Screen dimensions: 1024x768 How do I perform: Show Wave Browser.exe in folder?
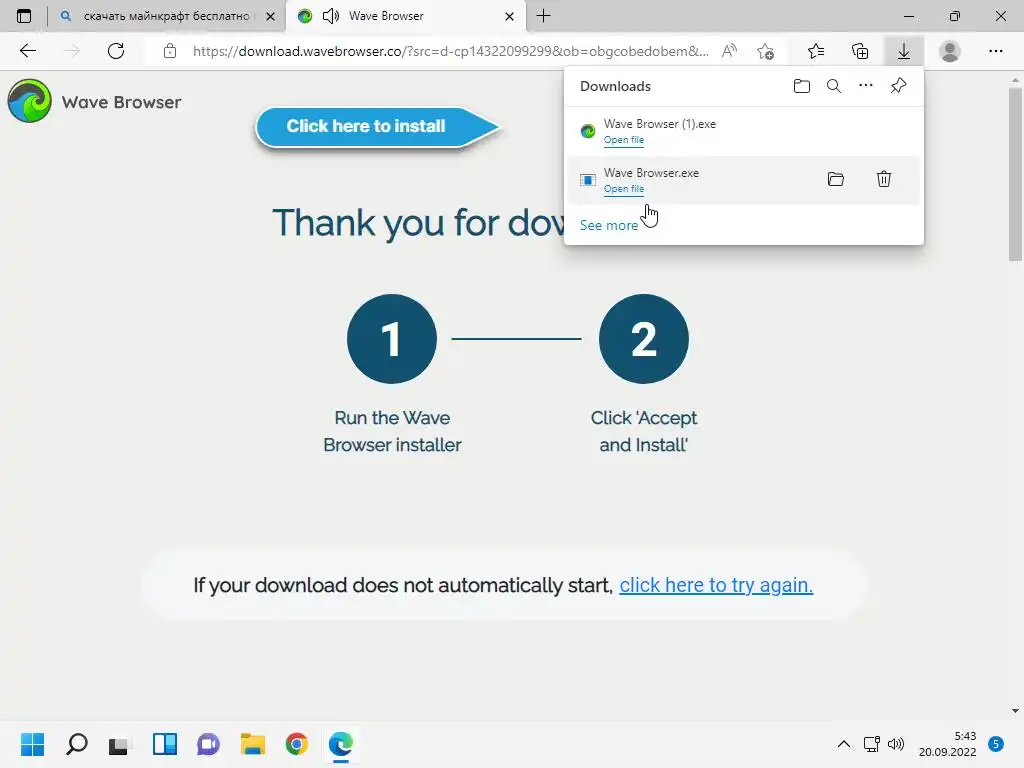(836, 179)
